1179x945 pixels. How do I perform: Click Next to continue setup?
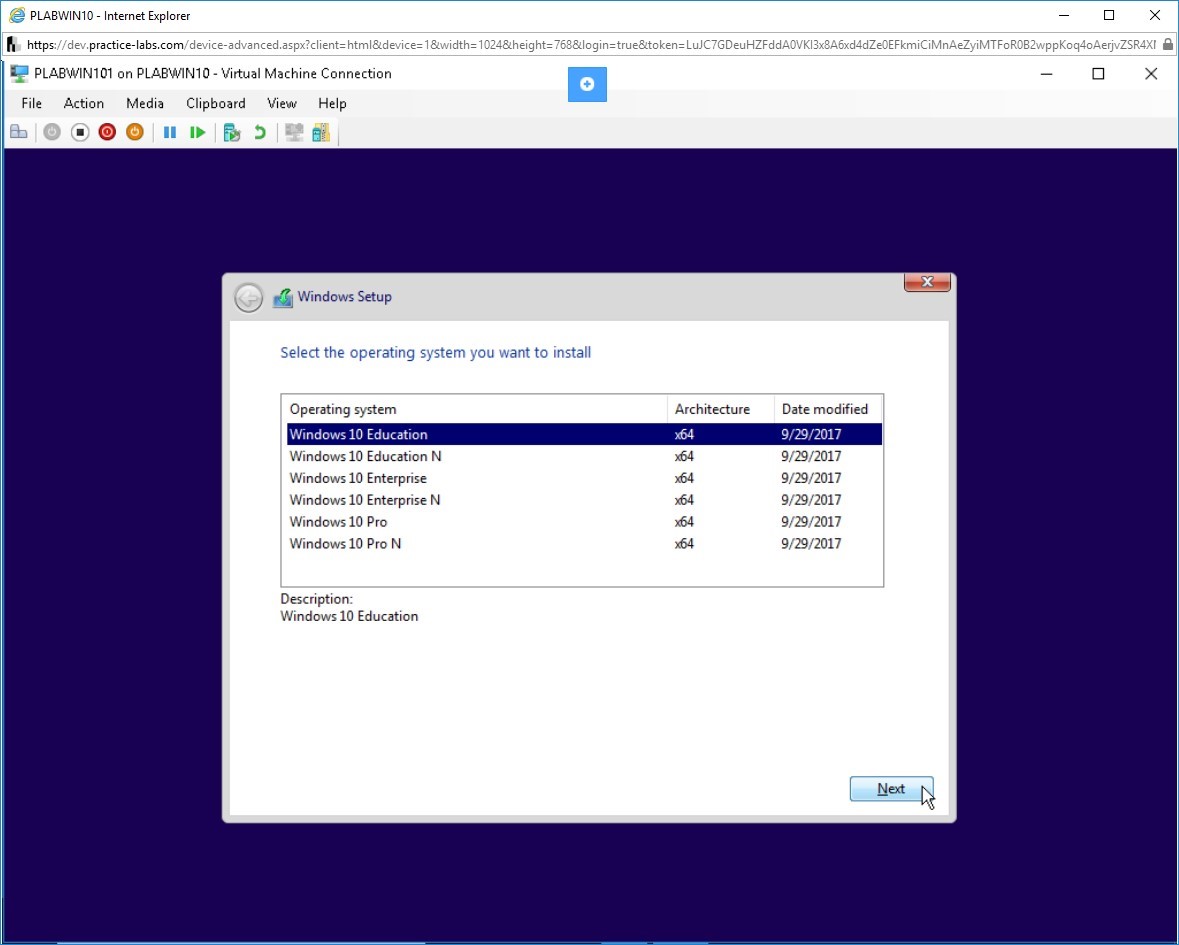[892, 789]
